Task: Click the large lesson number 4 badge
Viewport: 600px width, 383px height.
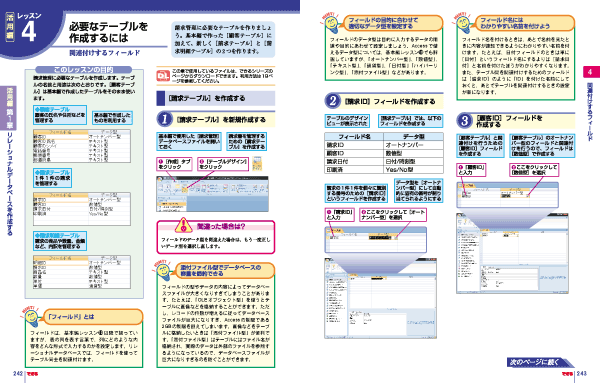Action: click(29, 32)
